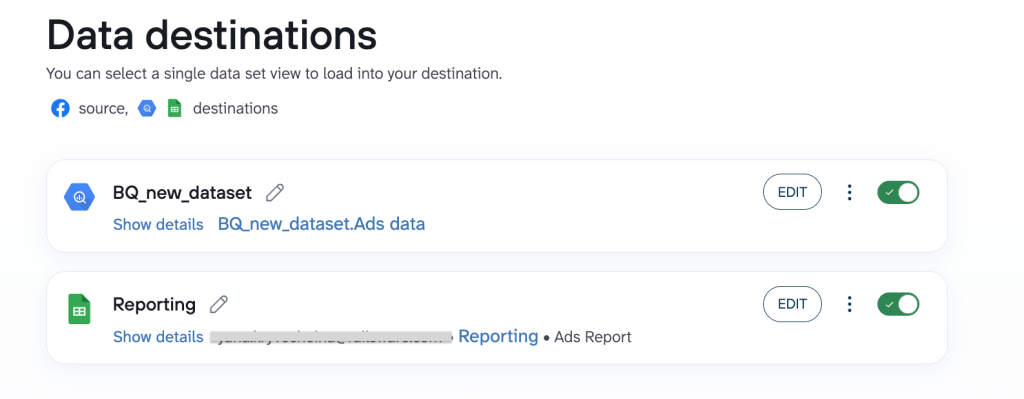This screenshot has height=399, width=1024.
Task: Open the three-dot menu for BQ_new_dataset
Action: tap(849, 192)
